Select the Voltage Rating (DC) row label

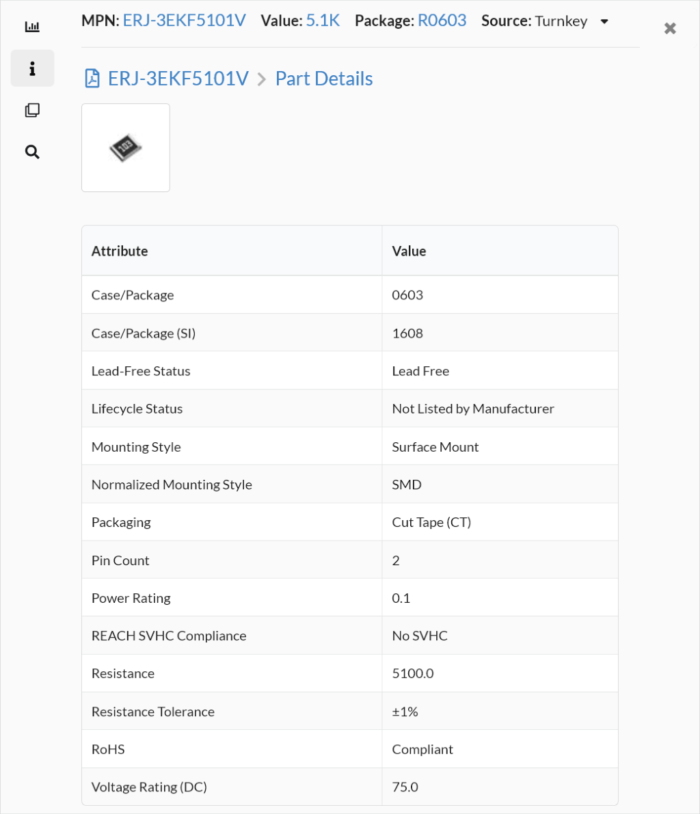[149, 787]
